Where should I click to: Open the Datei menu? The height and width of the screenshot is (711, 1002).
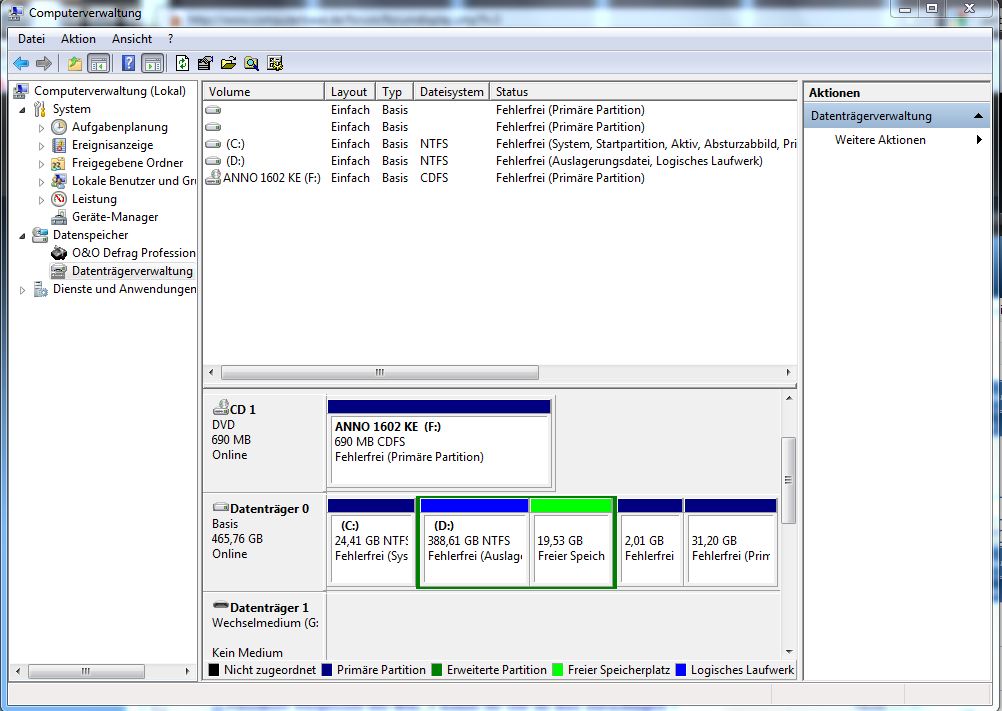[31, 39]
